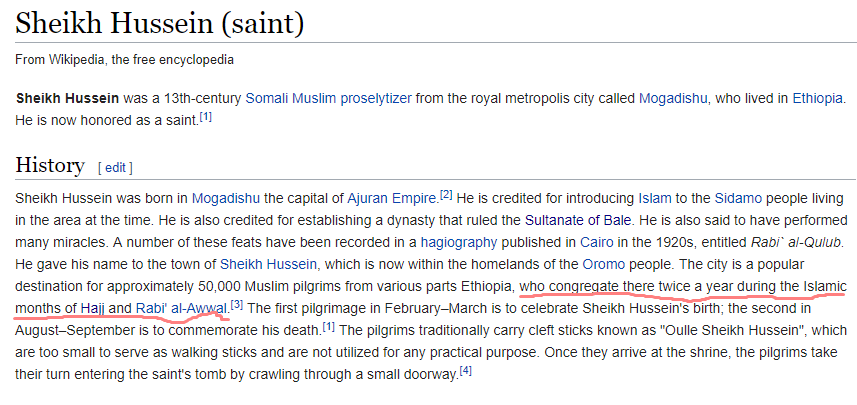Edit the History section
This screenshot has width=857, height=405.
point(115,167)
